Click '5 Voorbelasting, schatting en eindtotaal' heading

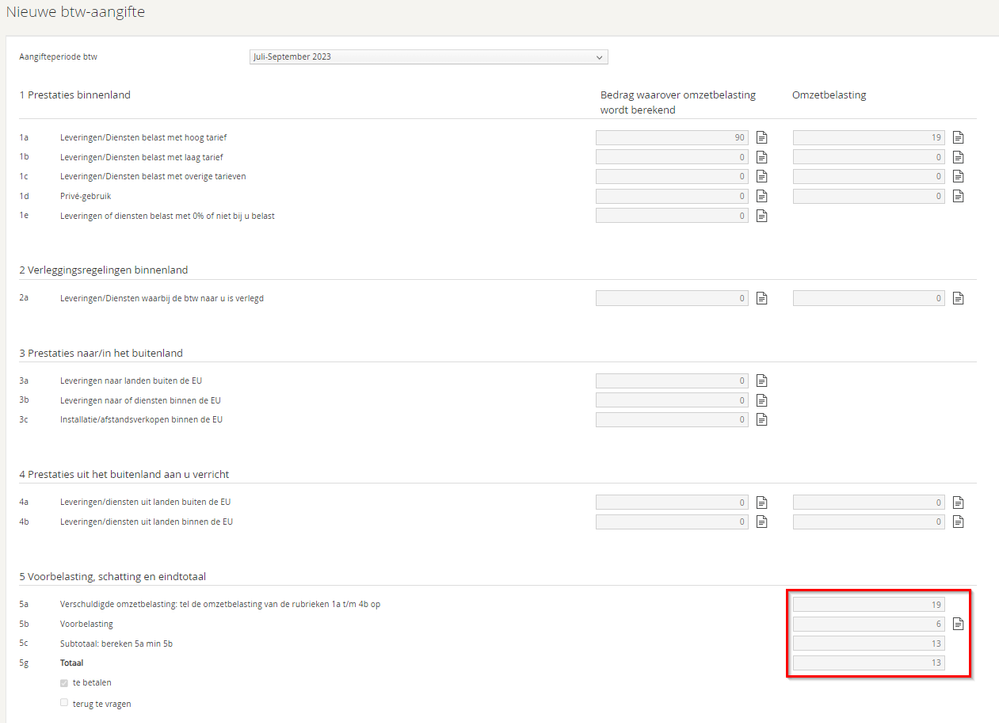coord(112,576)
